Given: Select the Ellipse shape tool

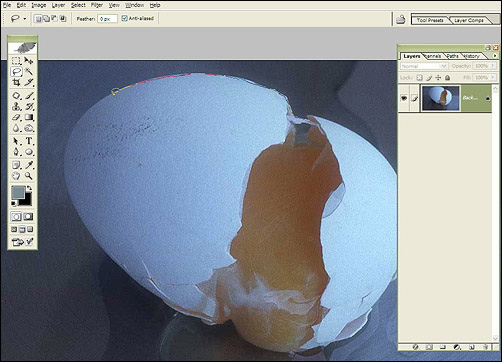Looking at the screenshot, I should (29, 152).
